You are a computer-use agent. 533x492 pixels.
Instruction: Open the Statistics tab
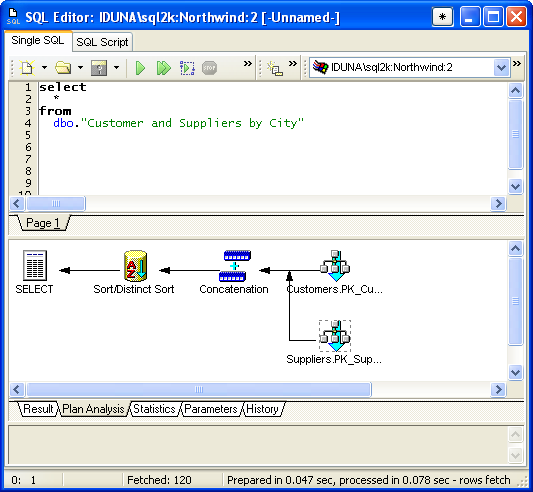[154, 409]
